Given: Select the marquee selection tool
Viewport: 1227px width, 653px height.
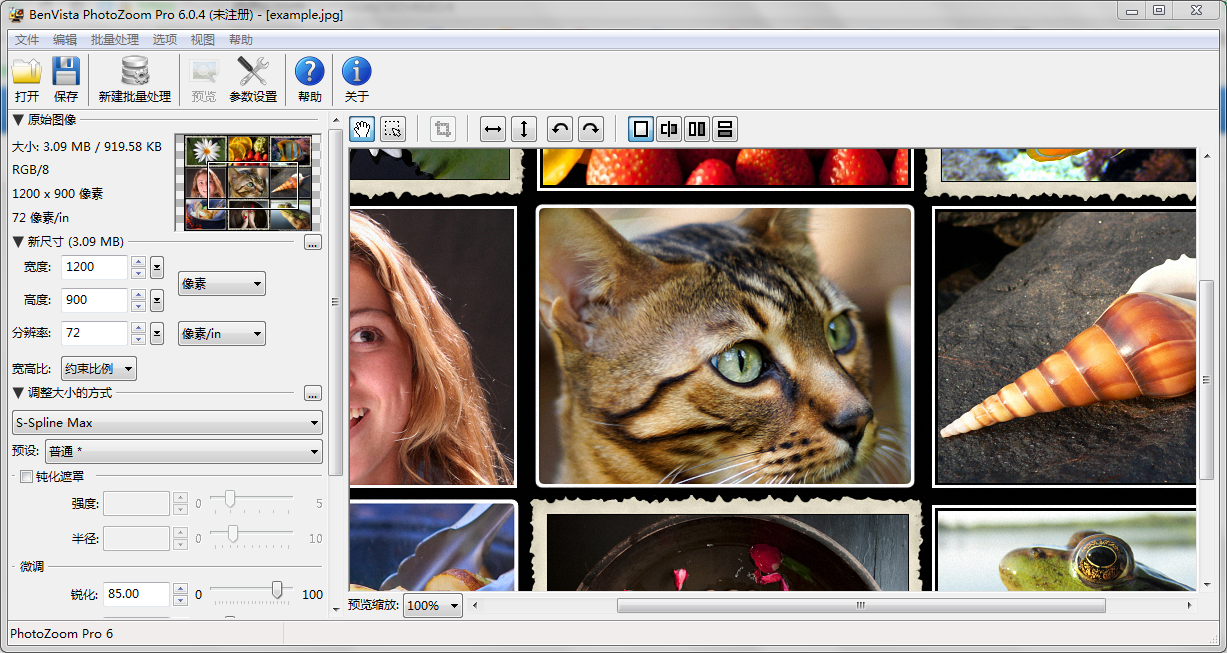Looking at the screenshot, I should (x=392, y=129).
